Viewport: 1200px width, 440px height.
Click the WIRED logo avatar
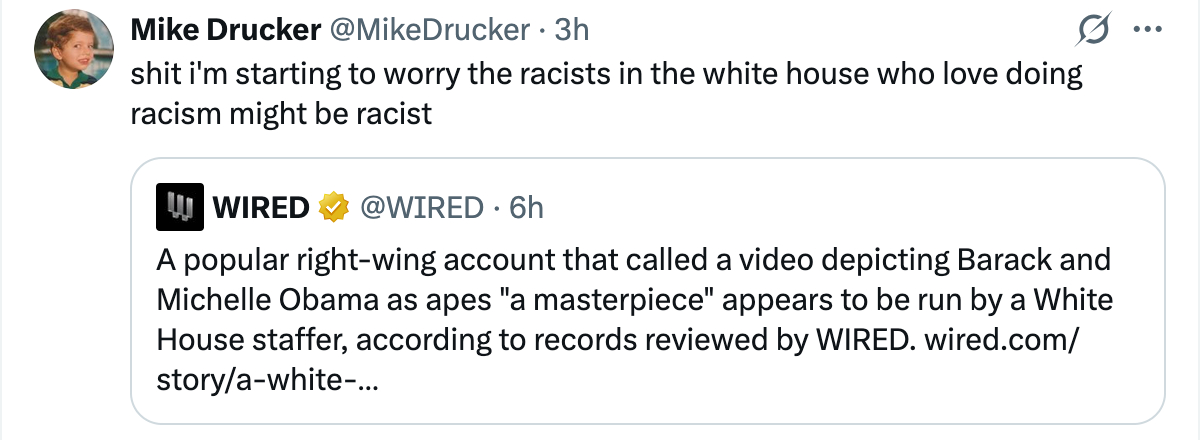(181, 207)
